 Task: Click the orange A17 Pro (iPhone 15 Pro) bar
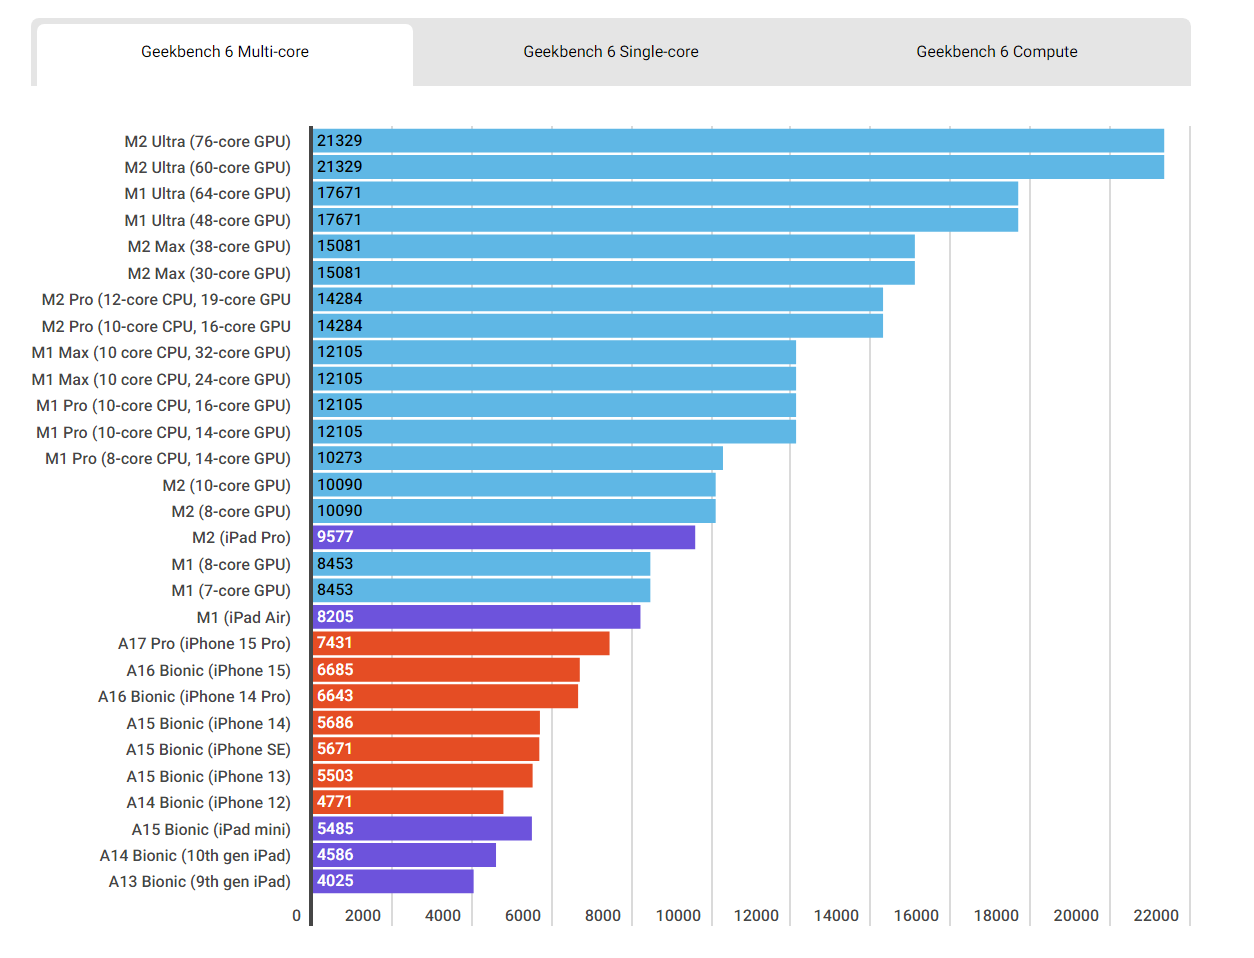(461, 643)
